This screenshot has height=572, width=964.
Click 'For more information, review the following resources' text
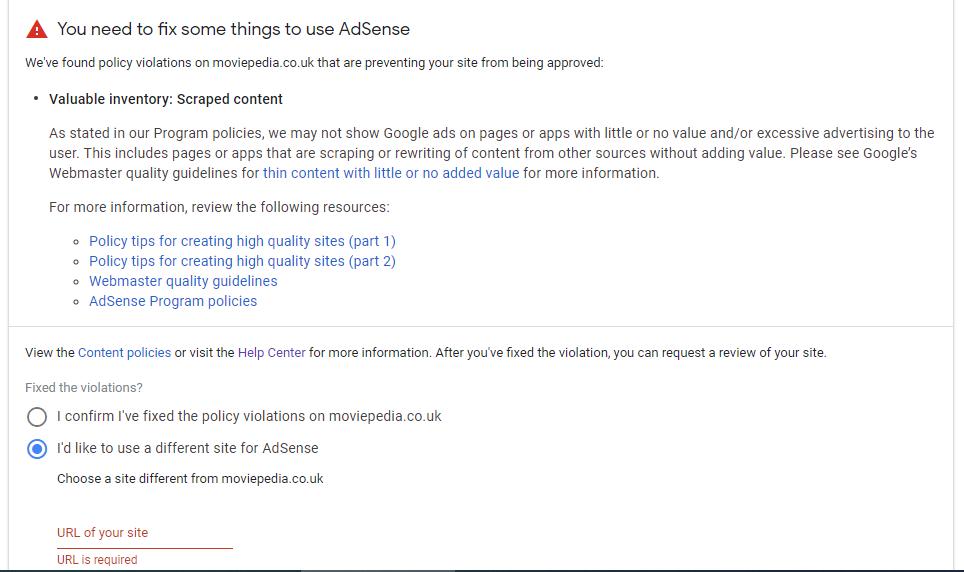click(x=219, y=207)
